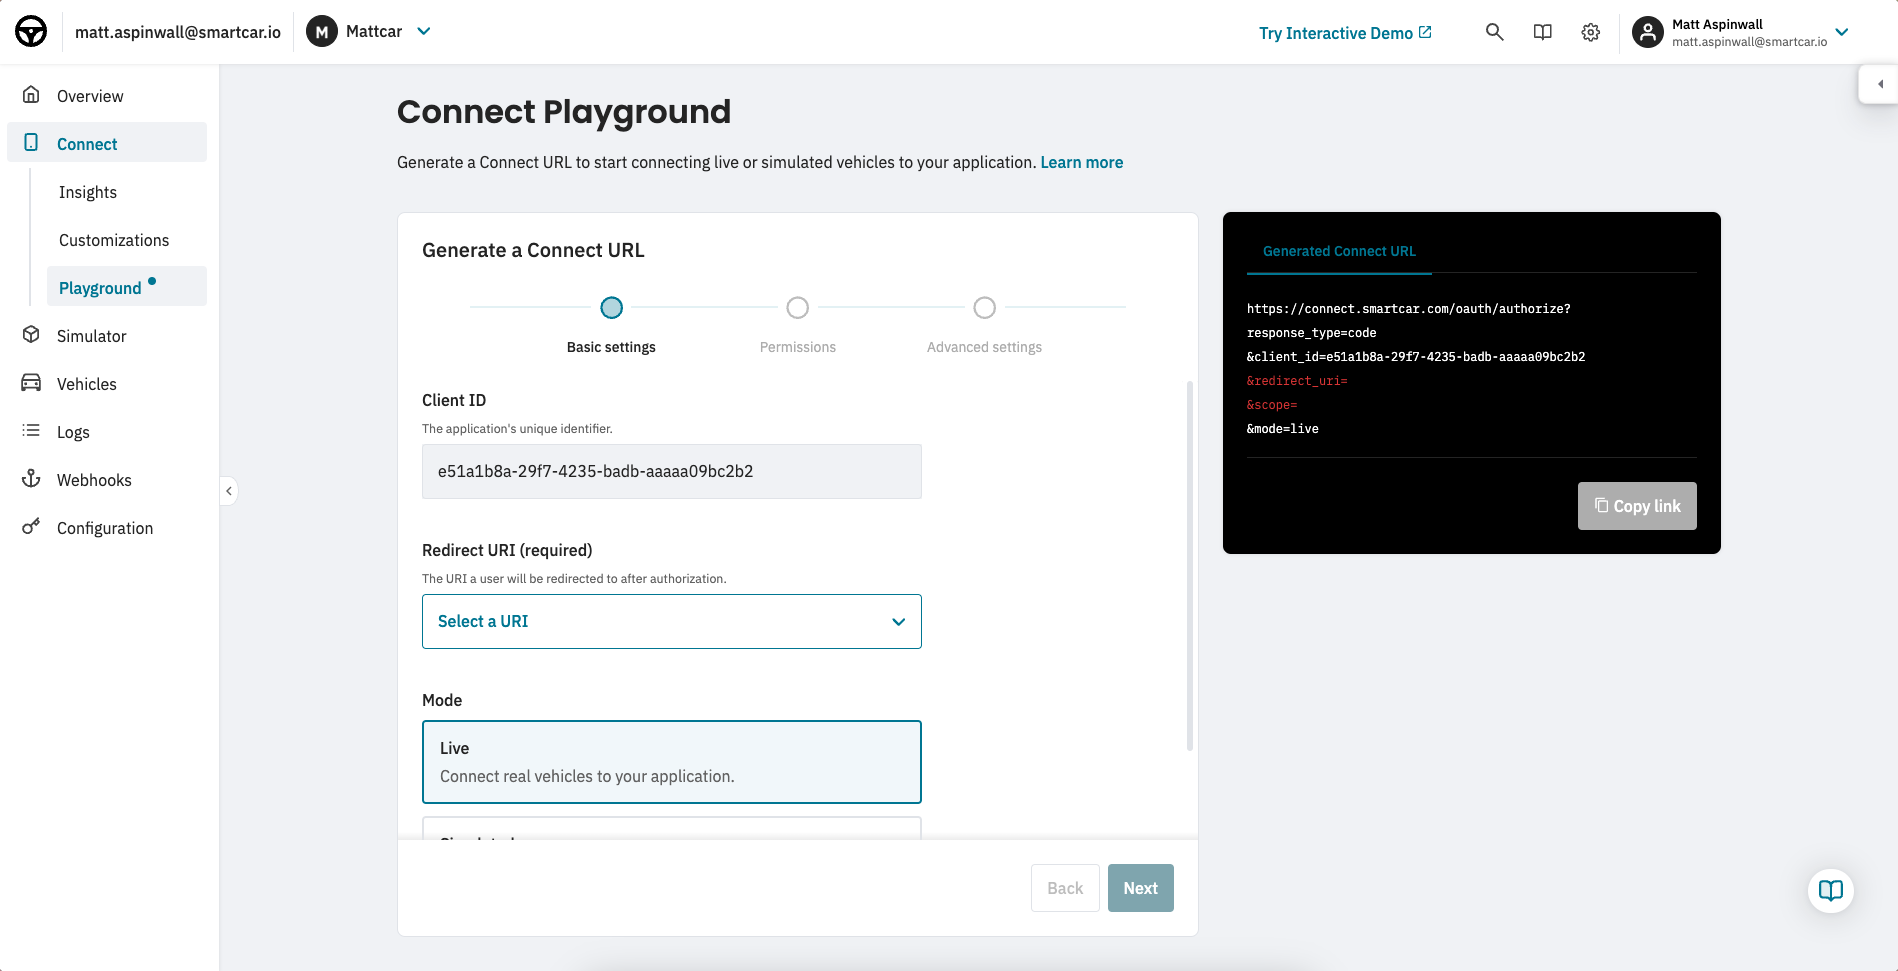Click the form's vertical scrollbar
Image resolution: width=1898 pixels, height=971 pixels.
(1190, 565)
